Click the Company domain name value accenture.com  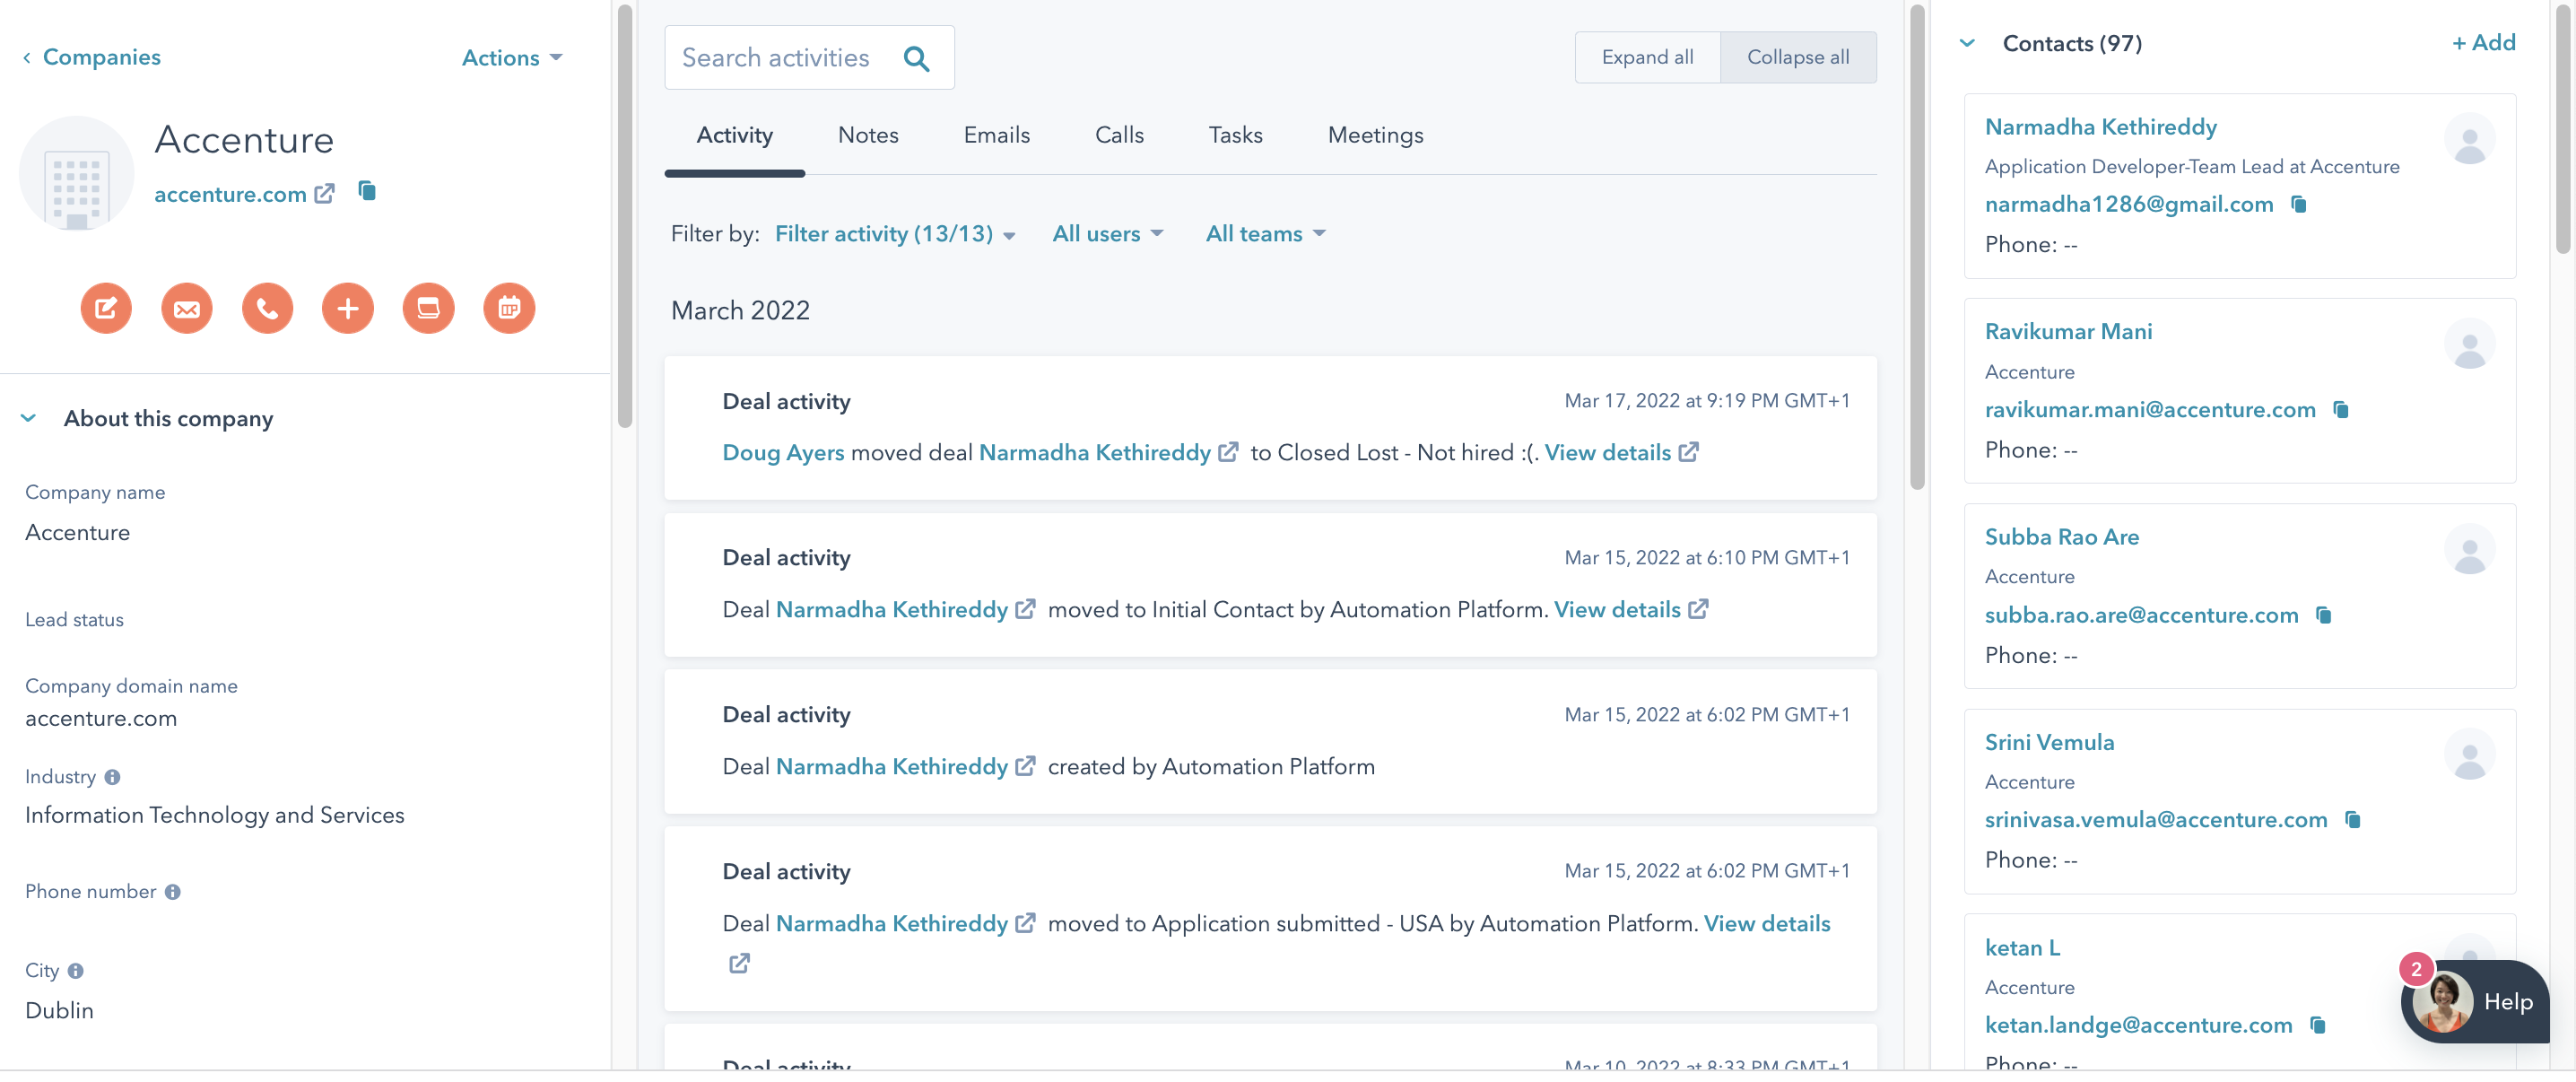point(101,719)
